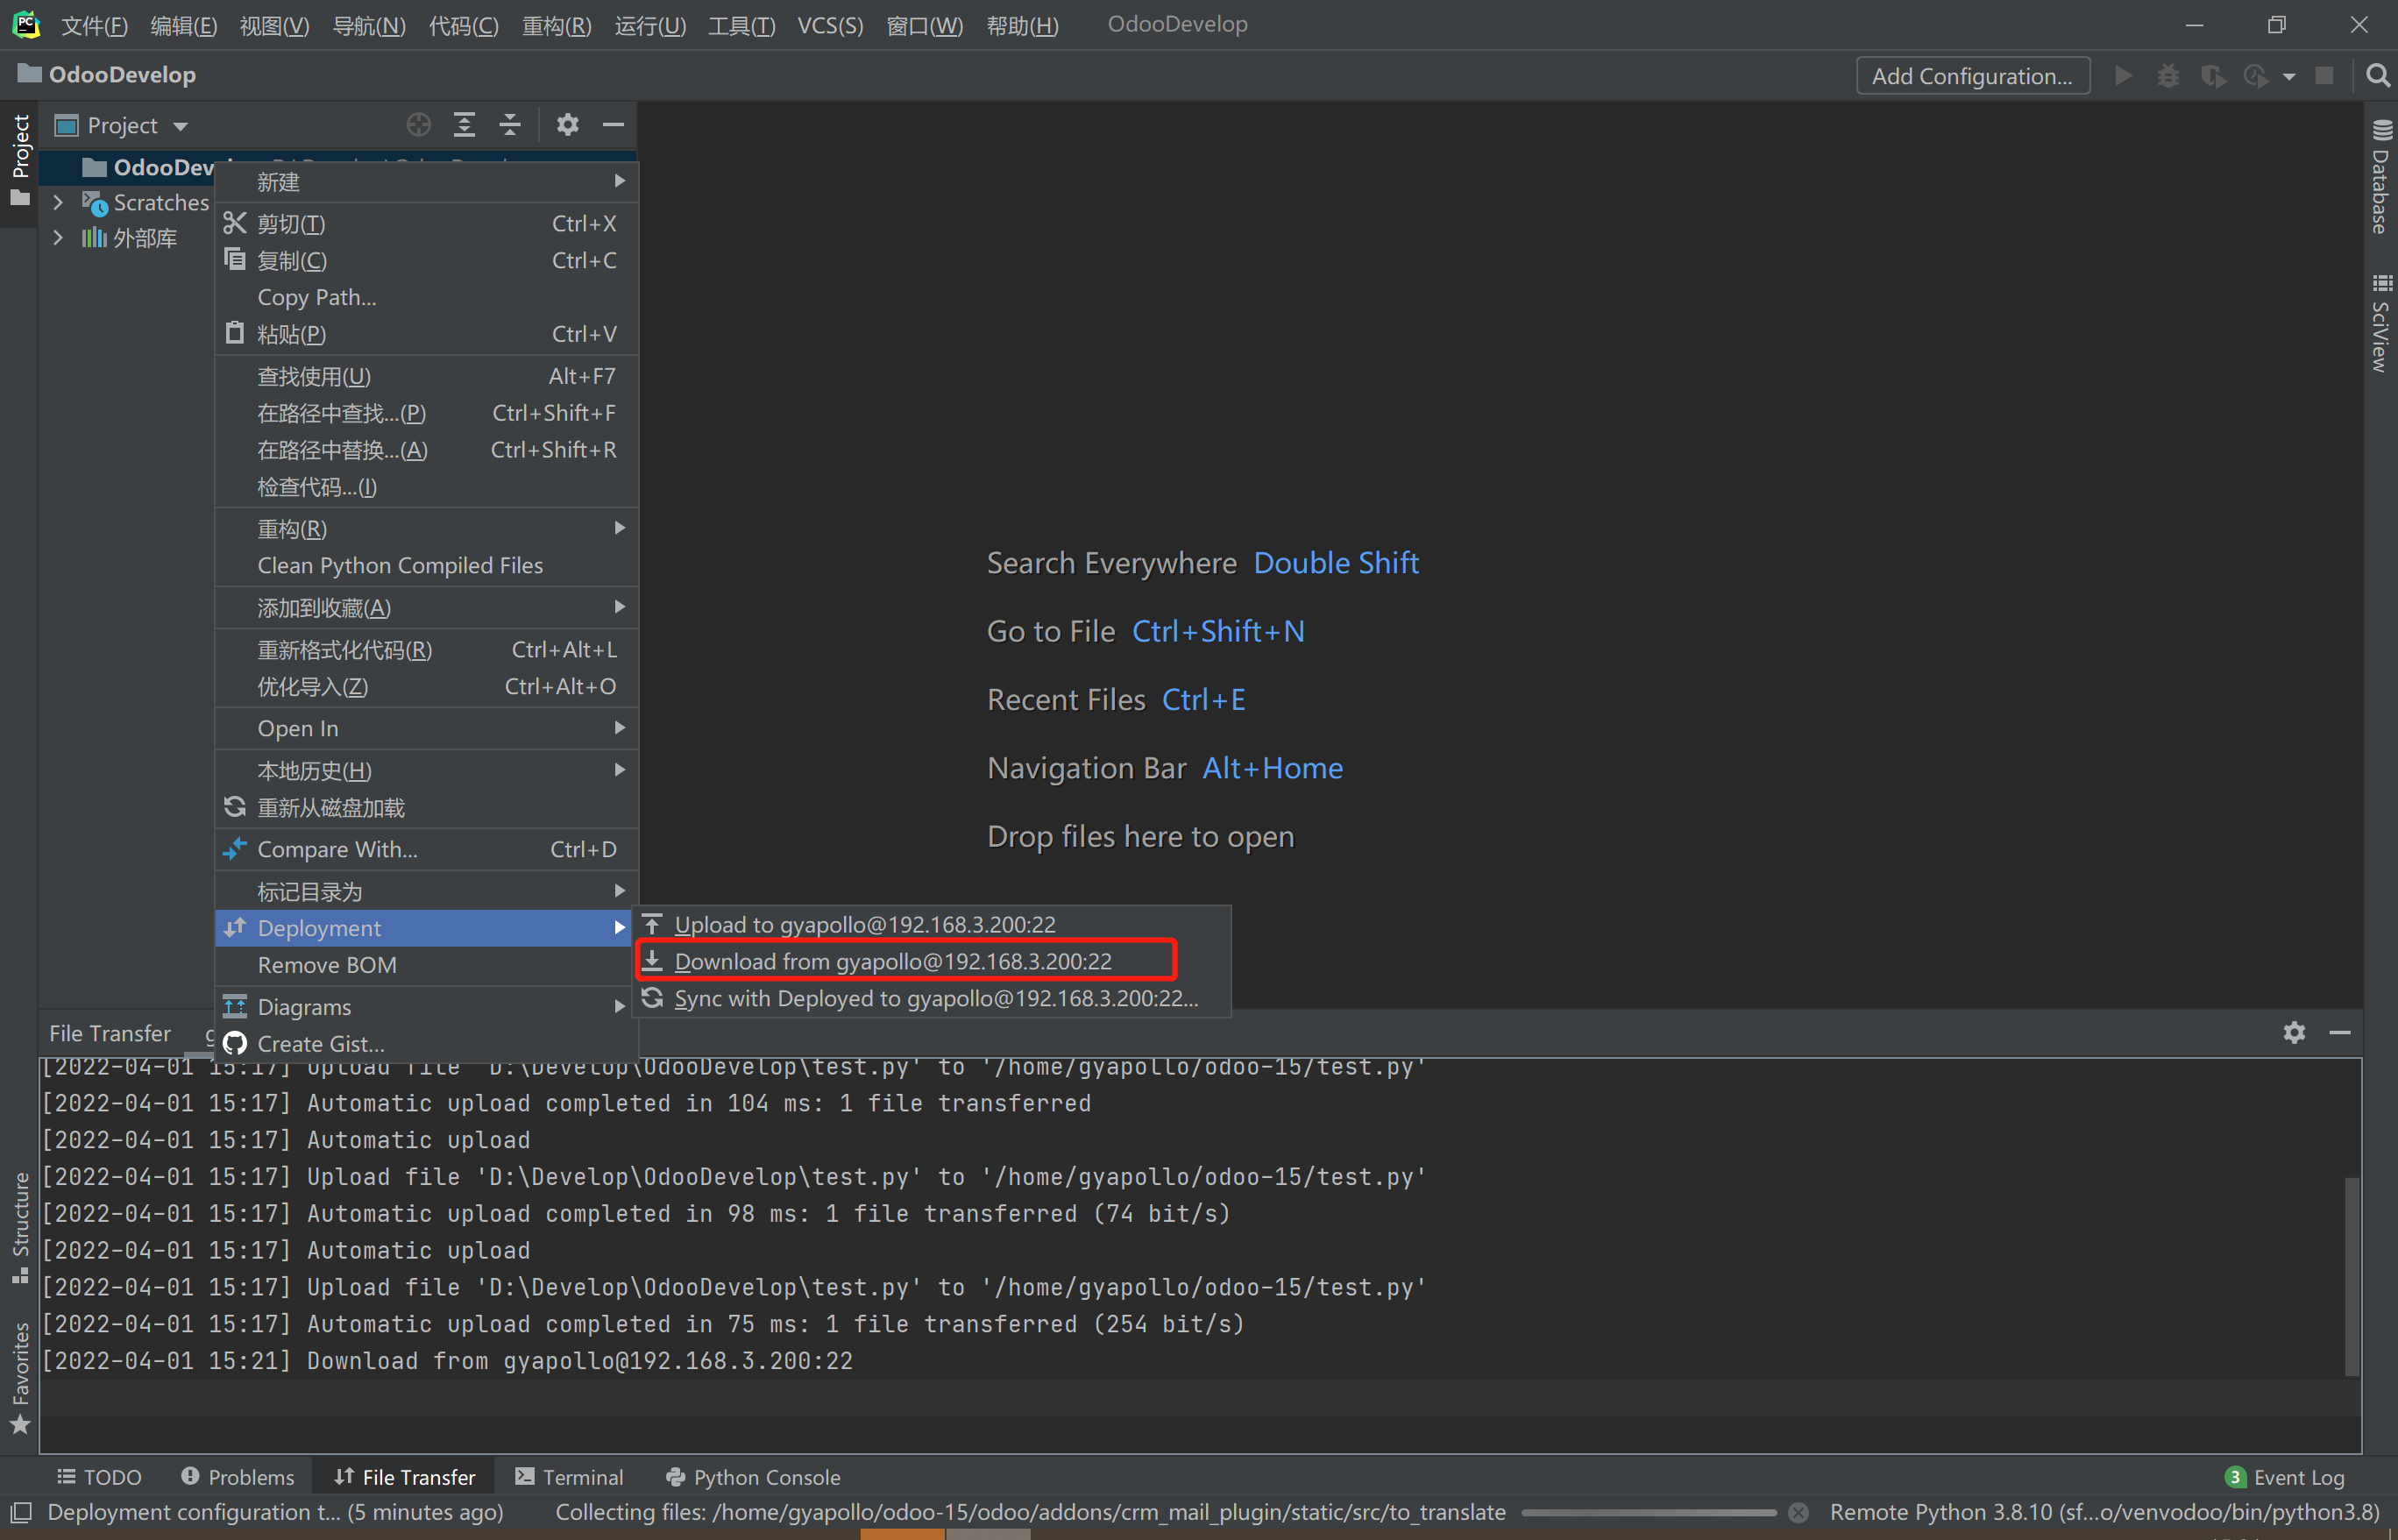Select Clean Python Compiled Files

[x=427, y=565]
